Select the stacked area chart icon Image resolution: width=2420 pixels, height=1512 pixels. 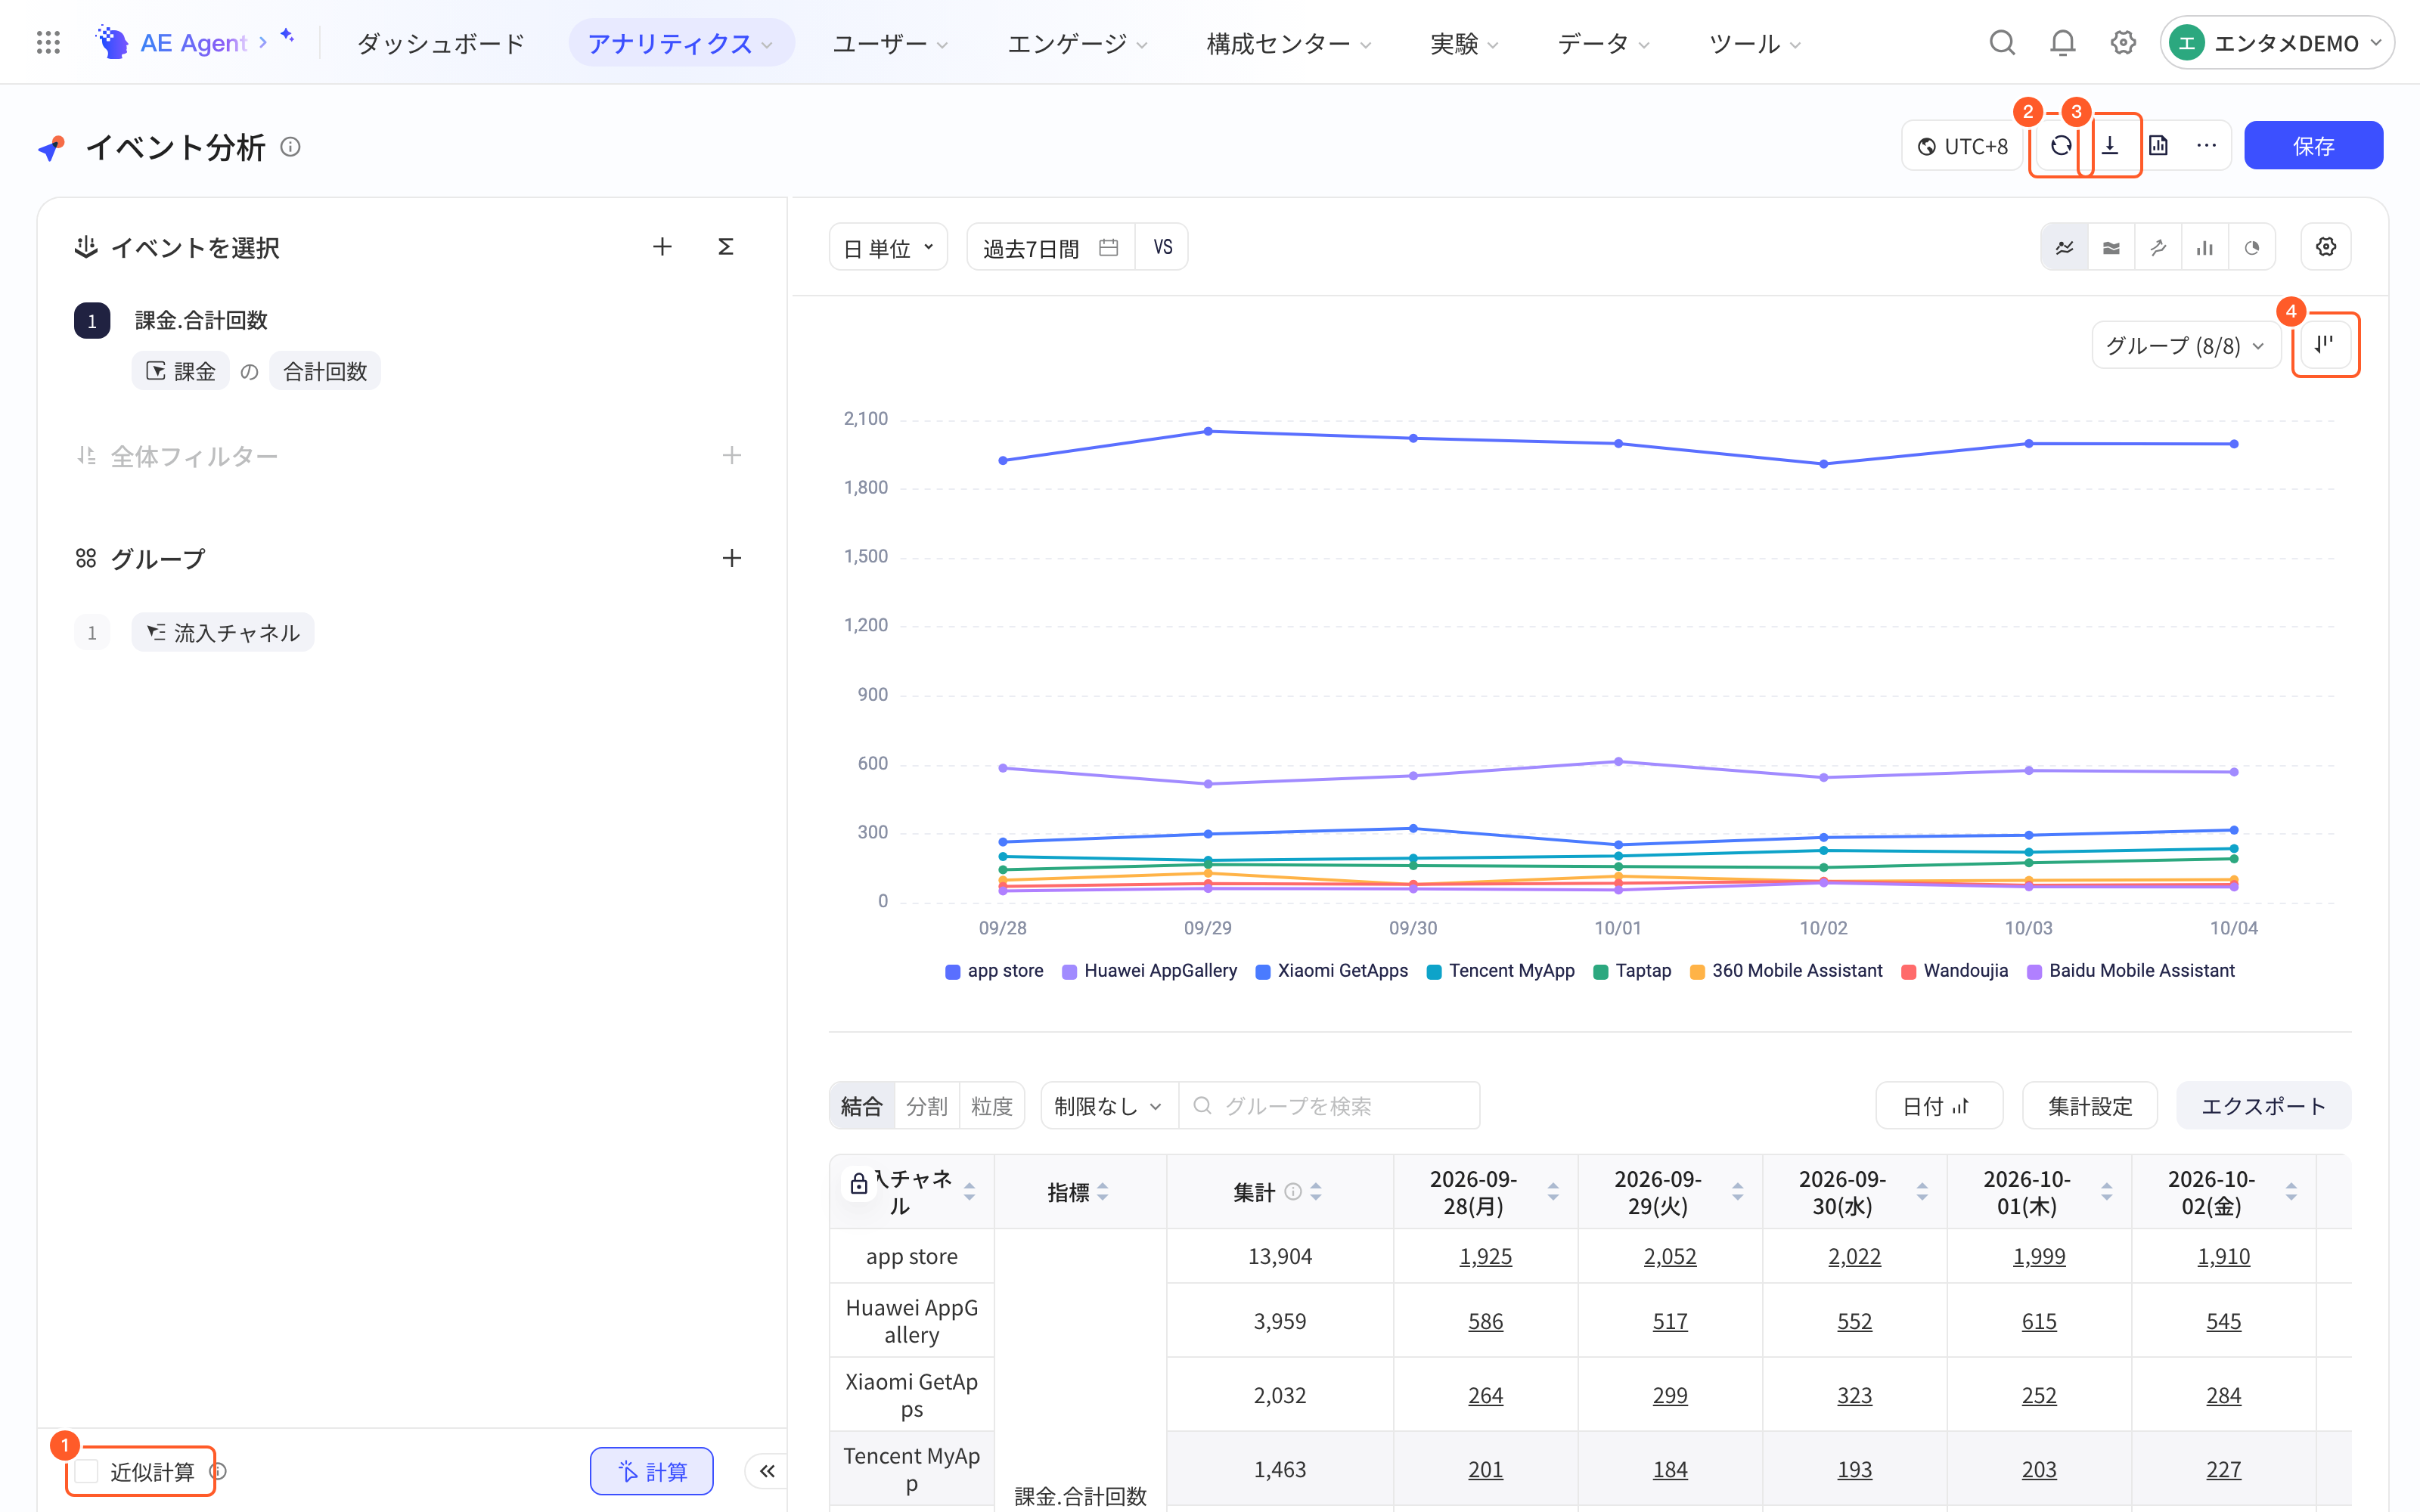click(2111, 247)
